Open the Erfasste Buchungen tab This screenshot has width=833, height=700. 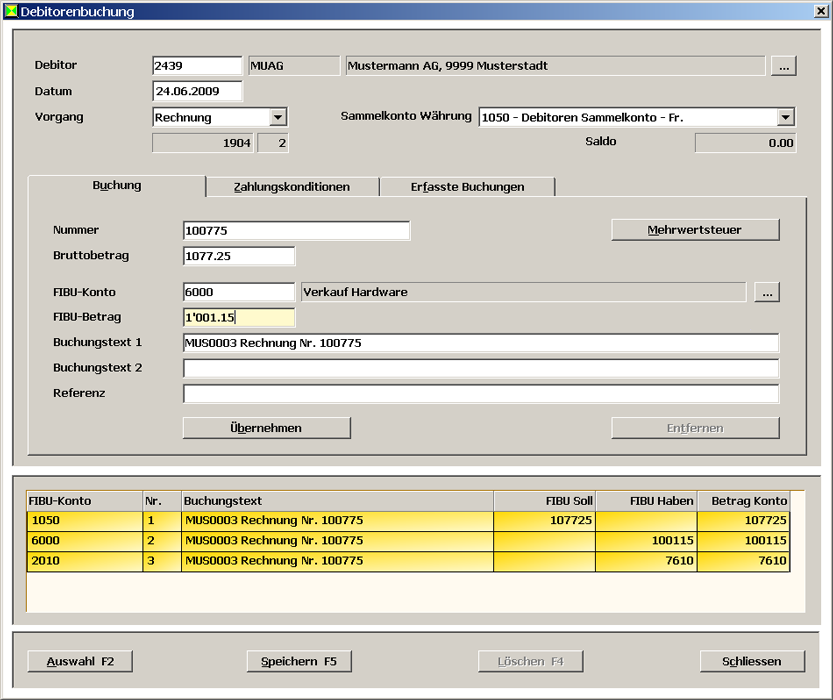pyautogui.click(x=467, y=187)
